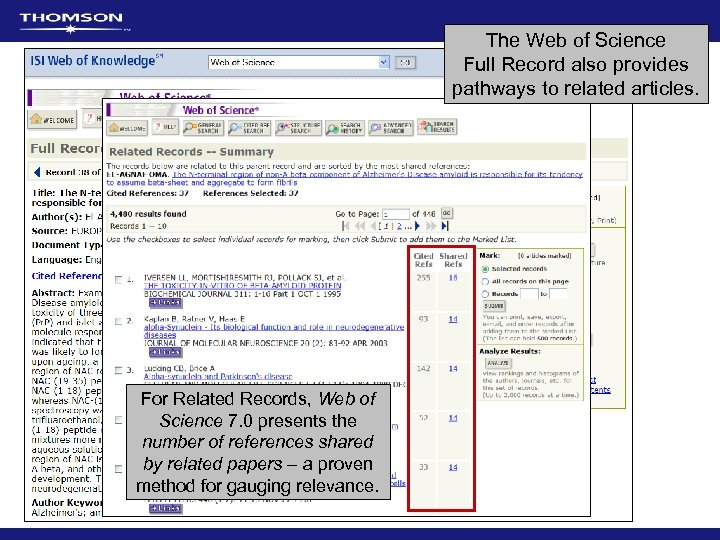Click the ISI Web of Knowledge logo
This screenshot has height=540, width=720.
coord(96,61)
